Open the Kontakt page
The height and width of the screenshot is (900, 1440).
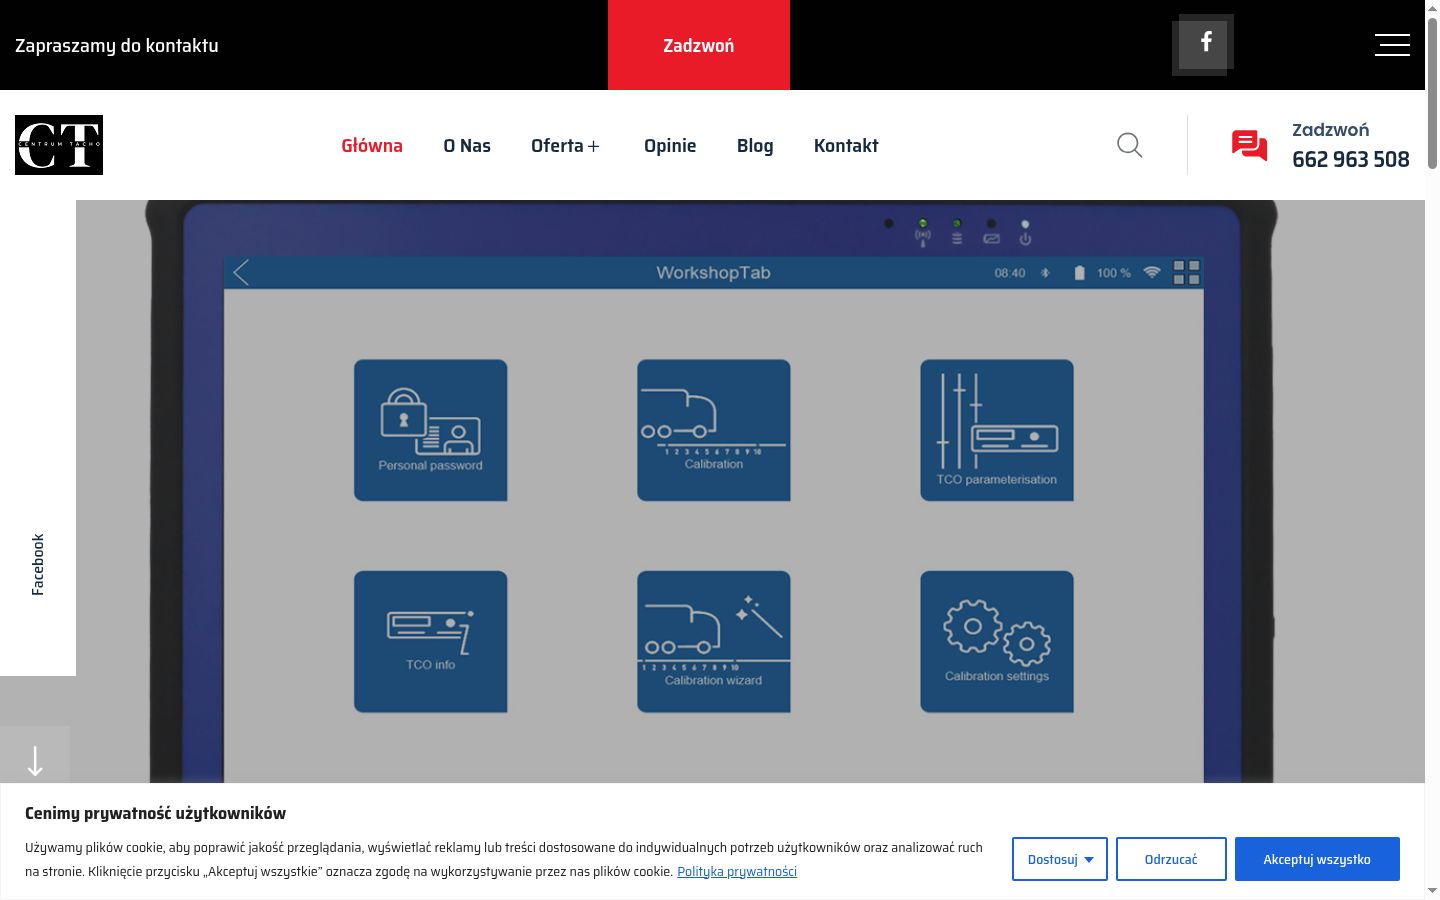click(x=846, y=145)
